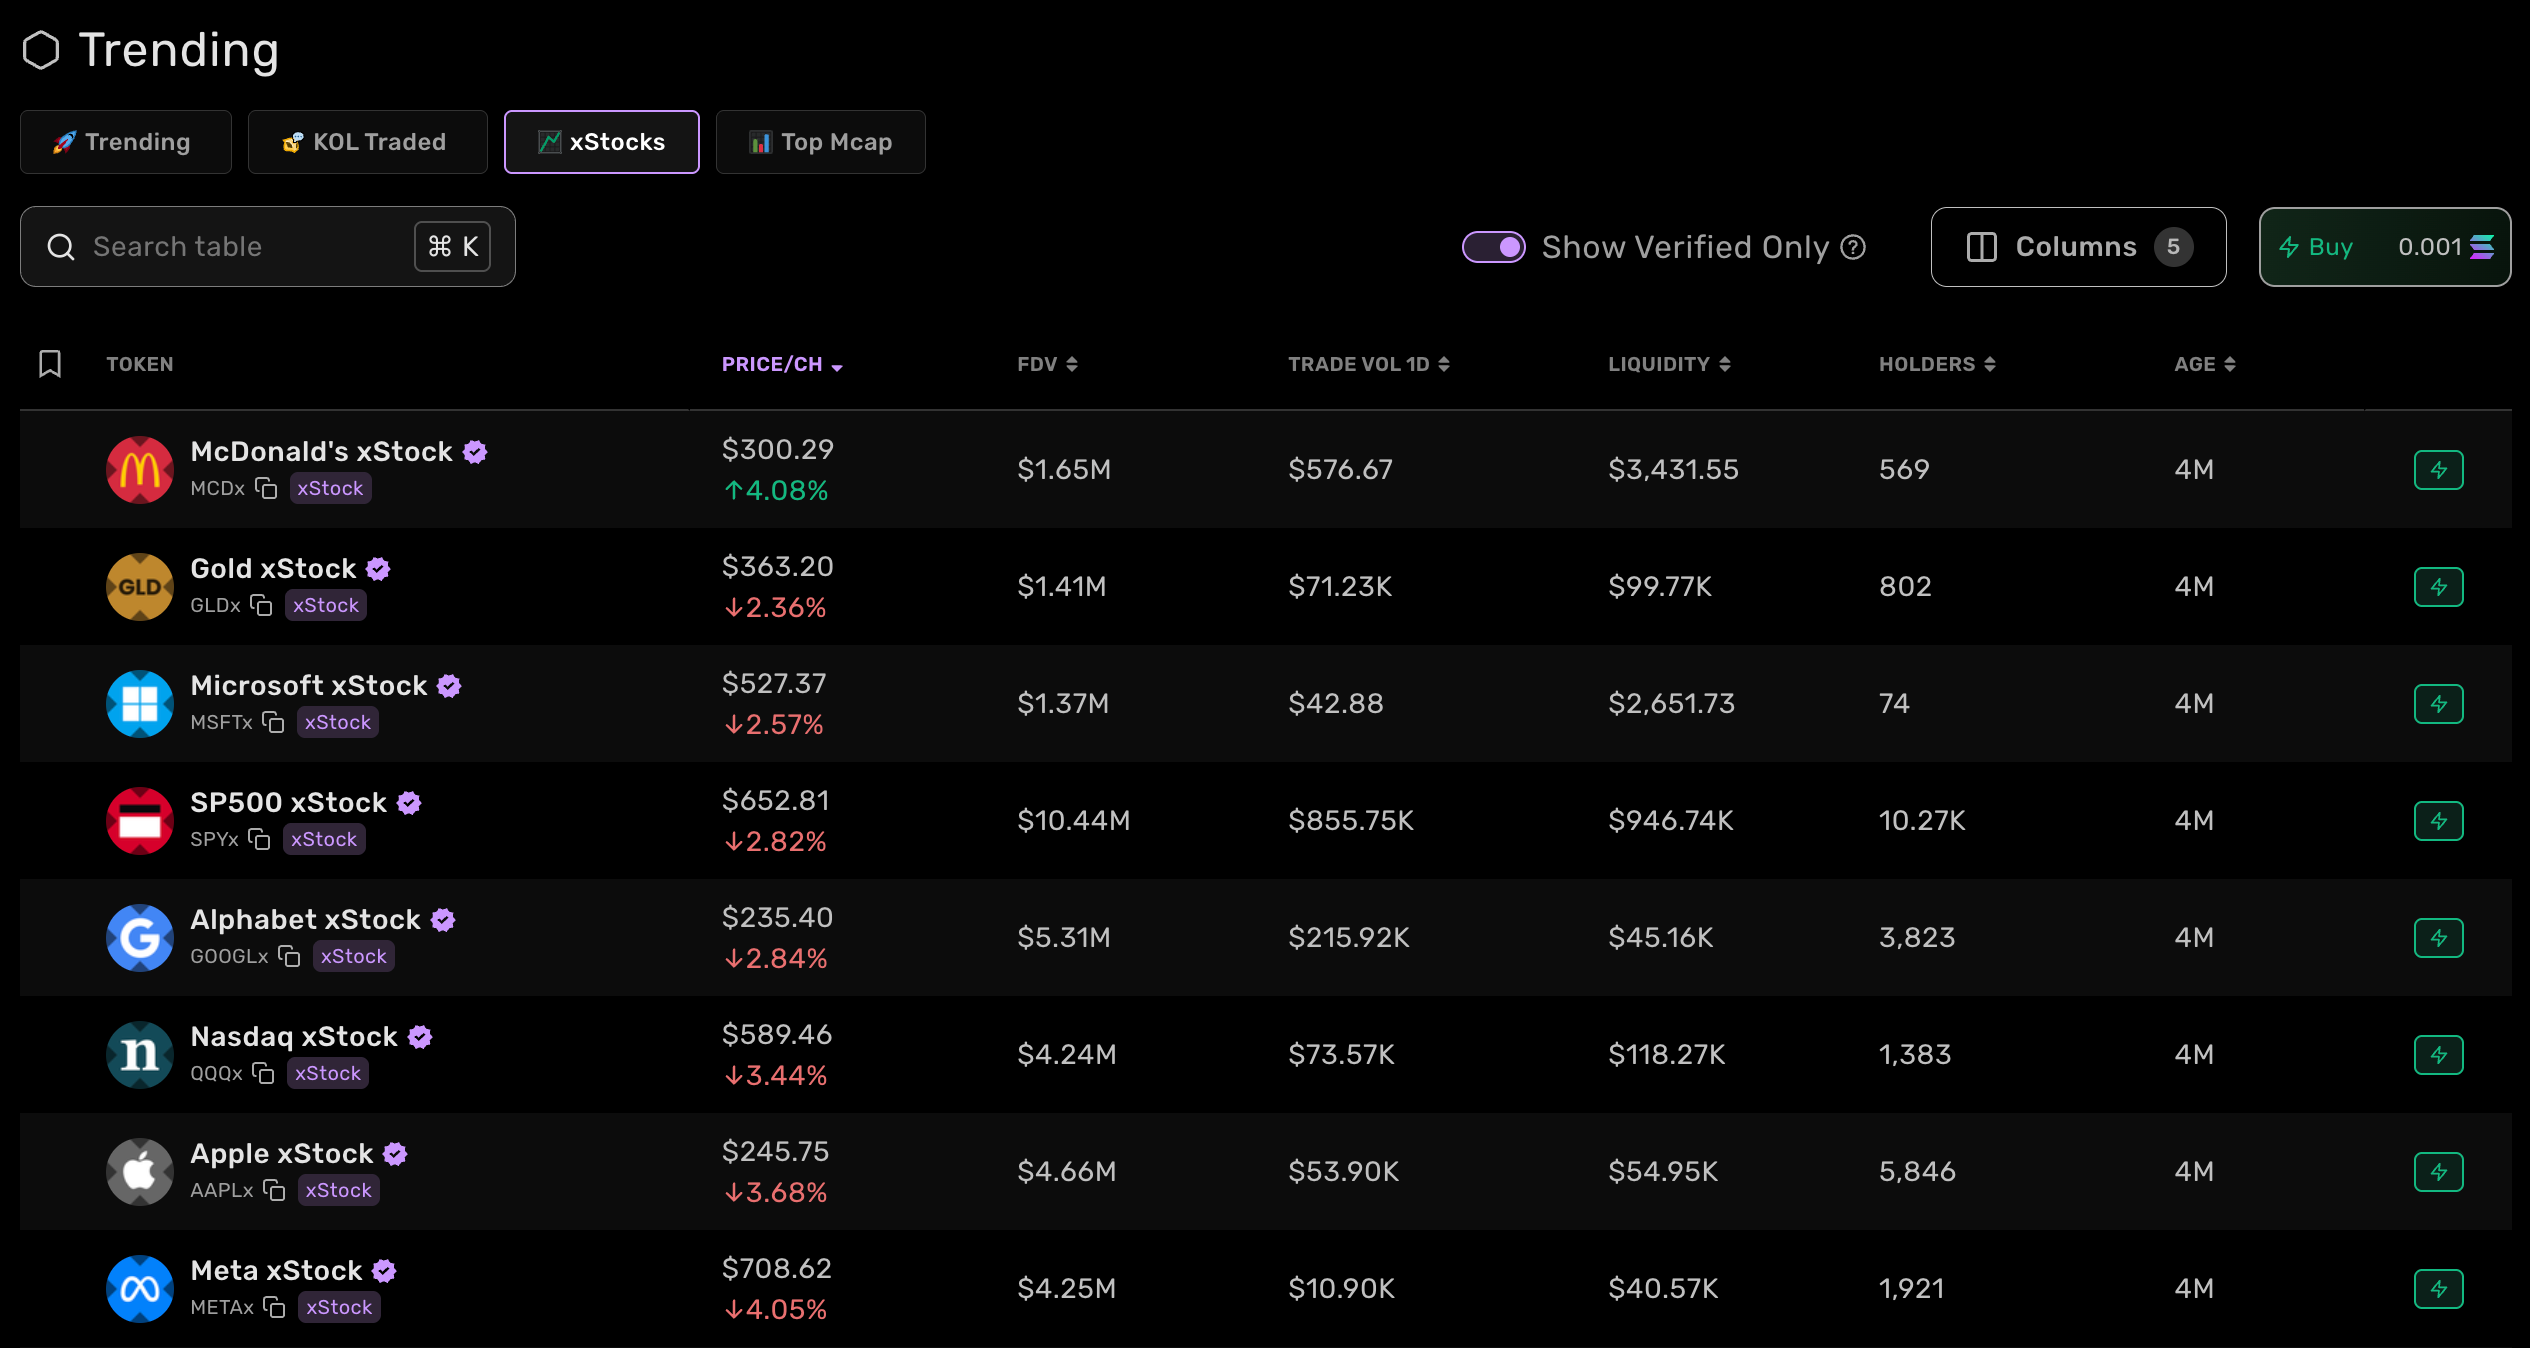Switch to the KOL Traded tab
This screenshot has width=2530, height=1348.
tap(367, 142)
